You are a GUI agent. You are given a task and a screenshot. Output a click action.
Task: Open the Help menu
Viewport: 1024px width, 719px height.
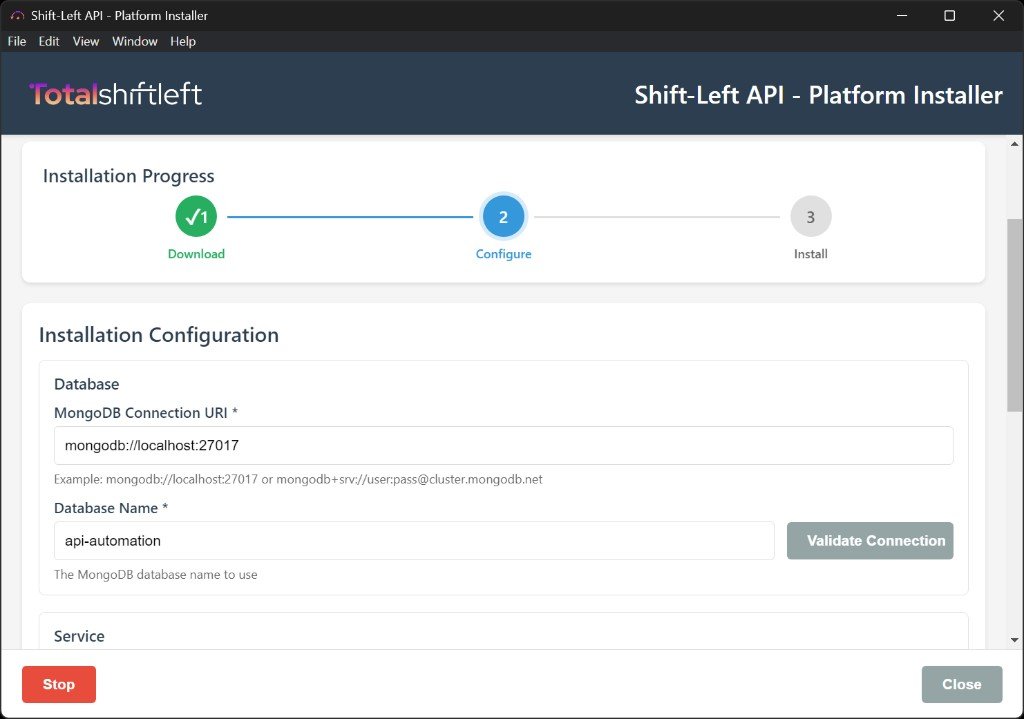[x=183, y=41]
